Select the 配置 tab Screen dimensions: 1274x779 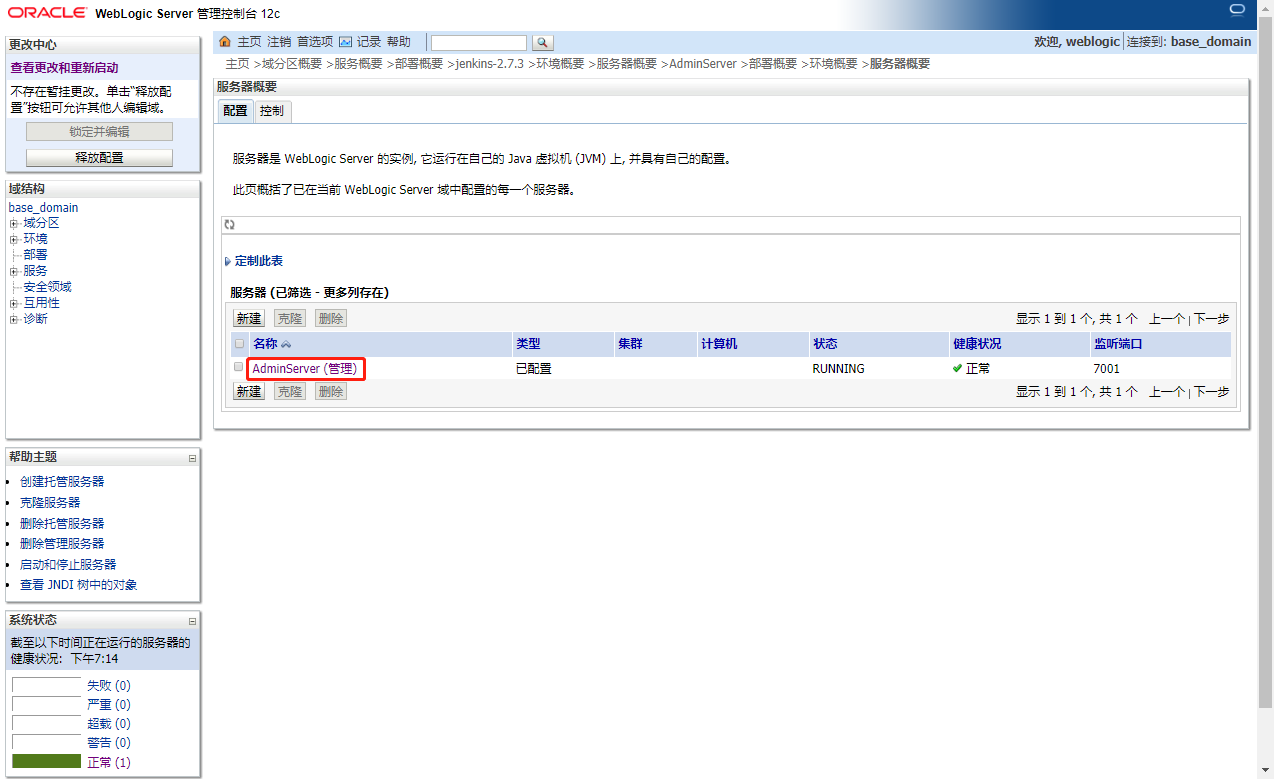[235, 111]
